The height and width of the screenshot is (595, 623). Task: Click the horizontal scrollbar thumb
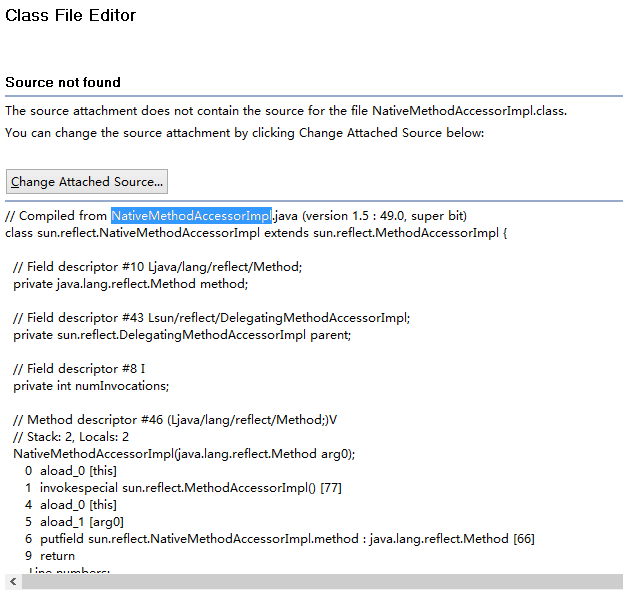pyautogui.click(x=320, y=581)
